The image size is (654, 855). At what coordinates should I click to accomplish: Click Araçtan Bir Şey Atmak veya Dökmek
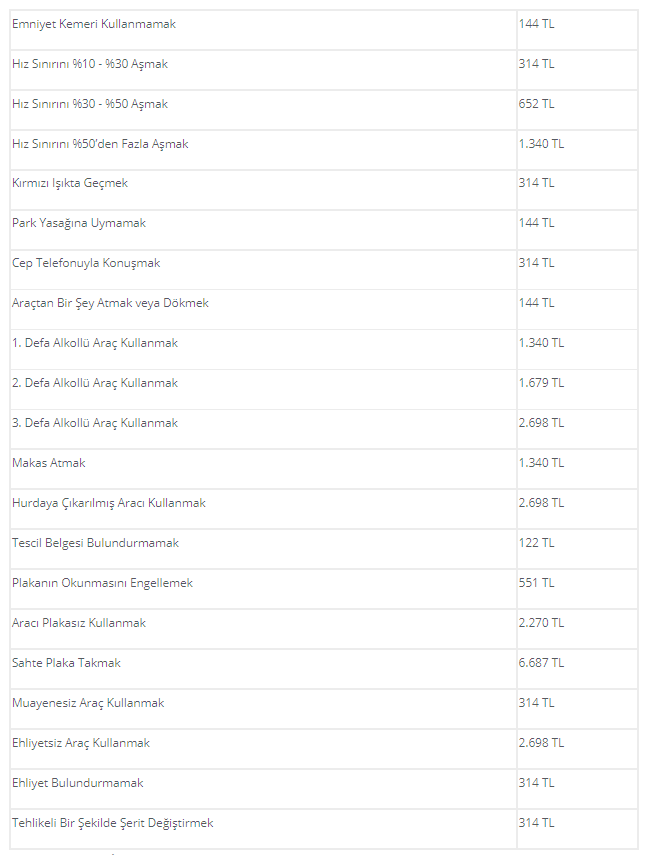pos(110,303)
